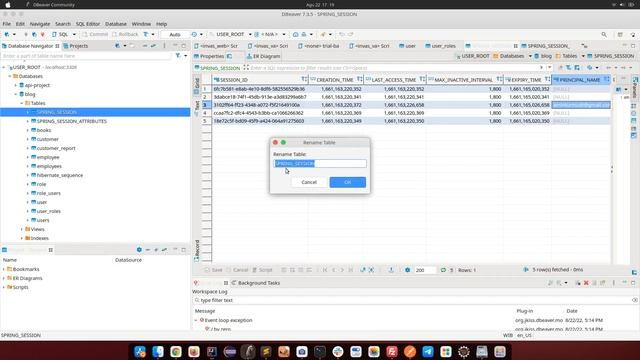This screenshot has height=360, width=640.
Task: Expand the Scripts folder in Projects
Action: [4, 287]
